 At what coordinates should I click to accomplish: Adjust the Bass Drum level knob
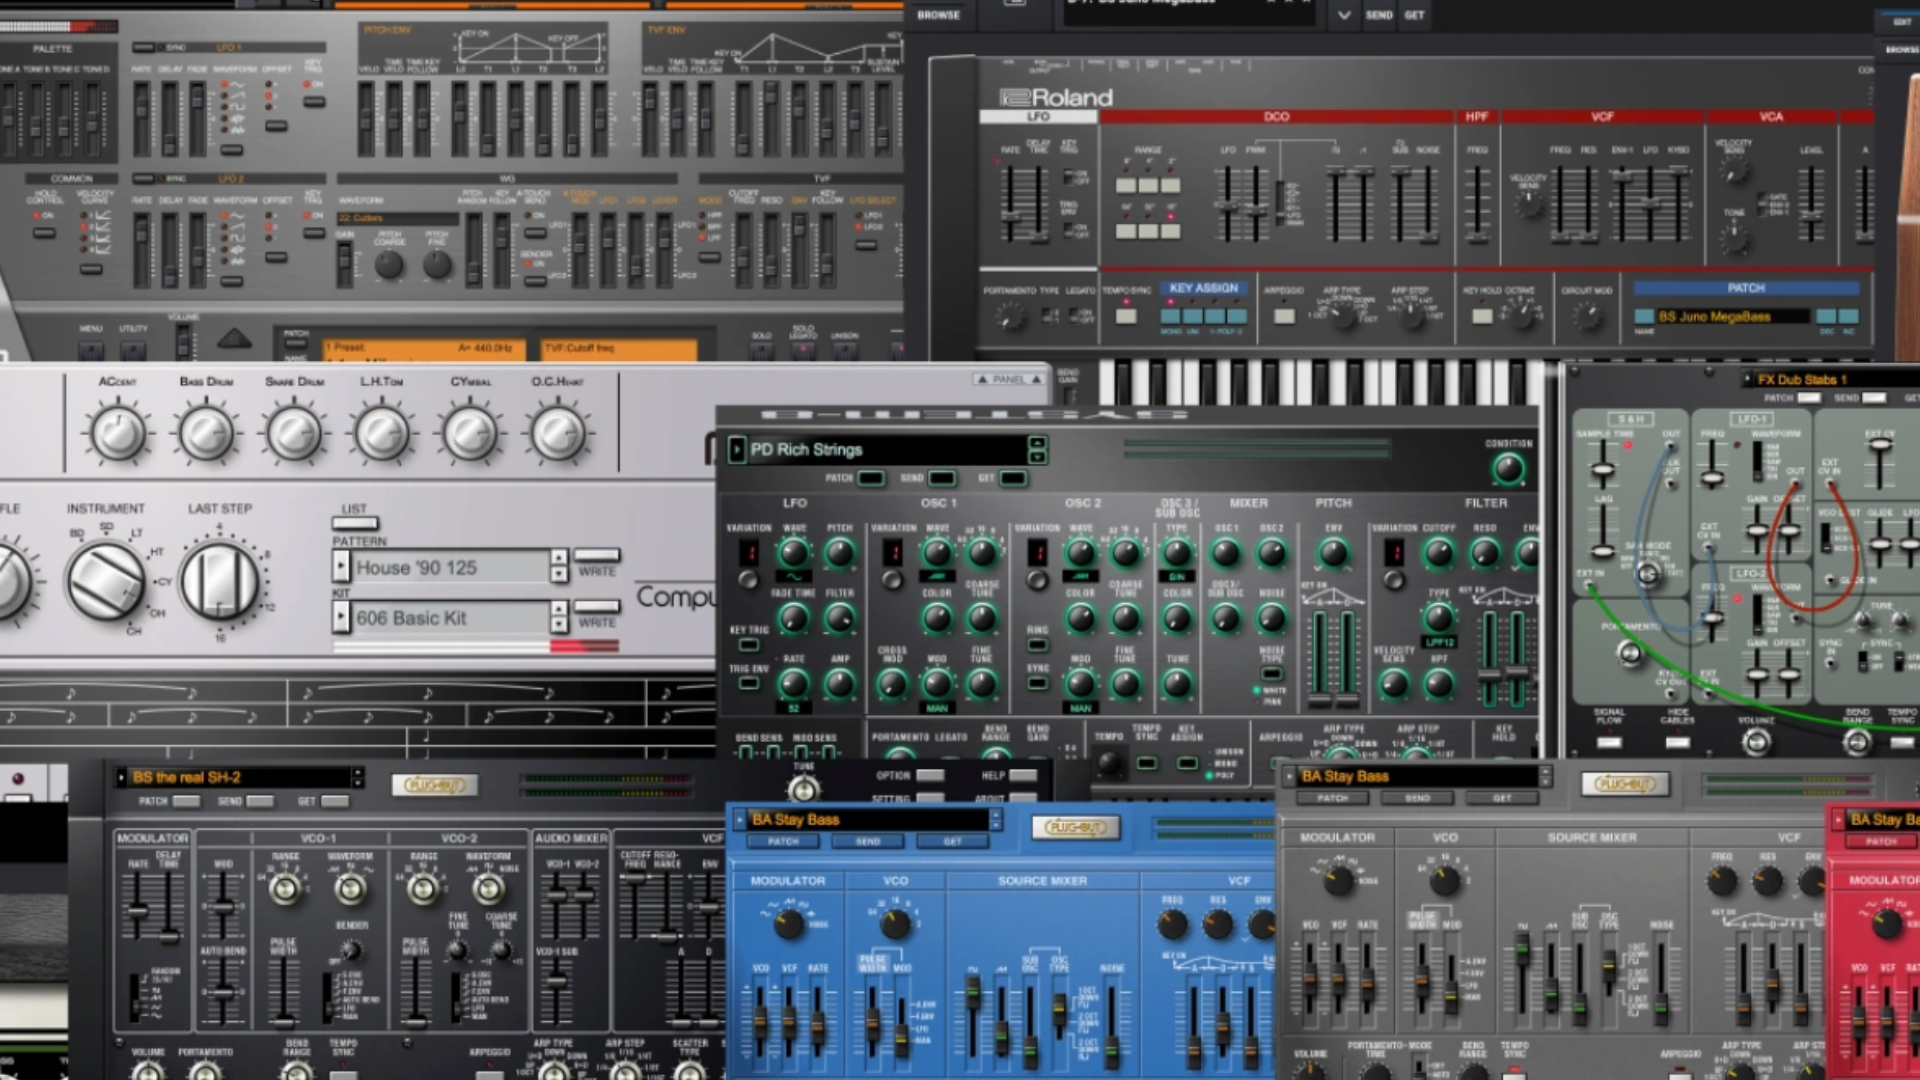pyautogui.click(x=206, y=433)
